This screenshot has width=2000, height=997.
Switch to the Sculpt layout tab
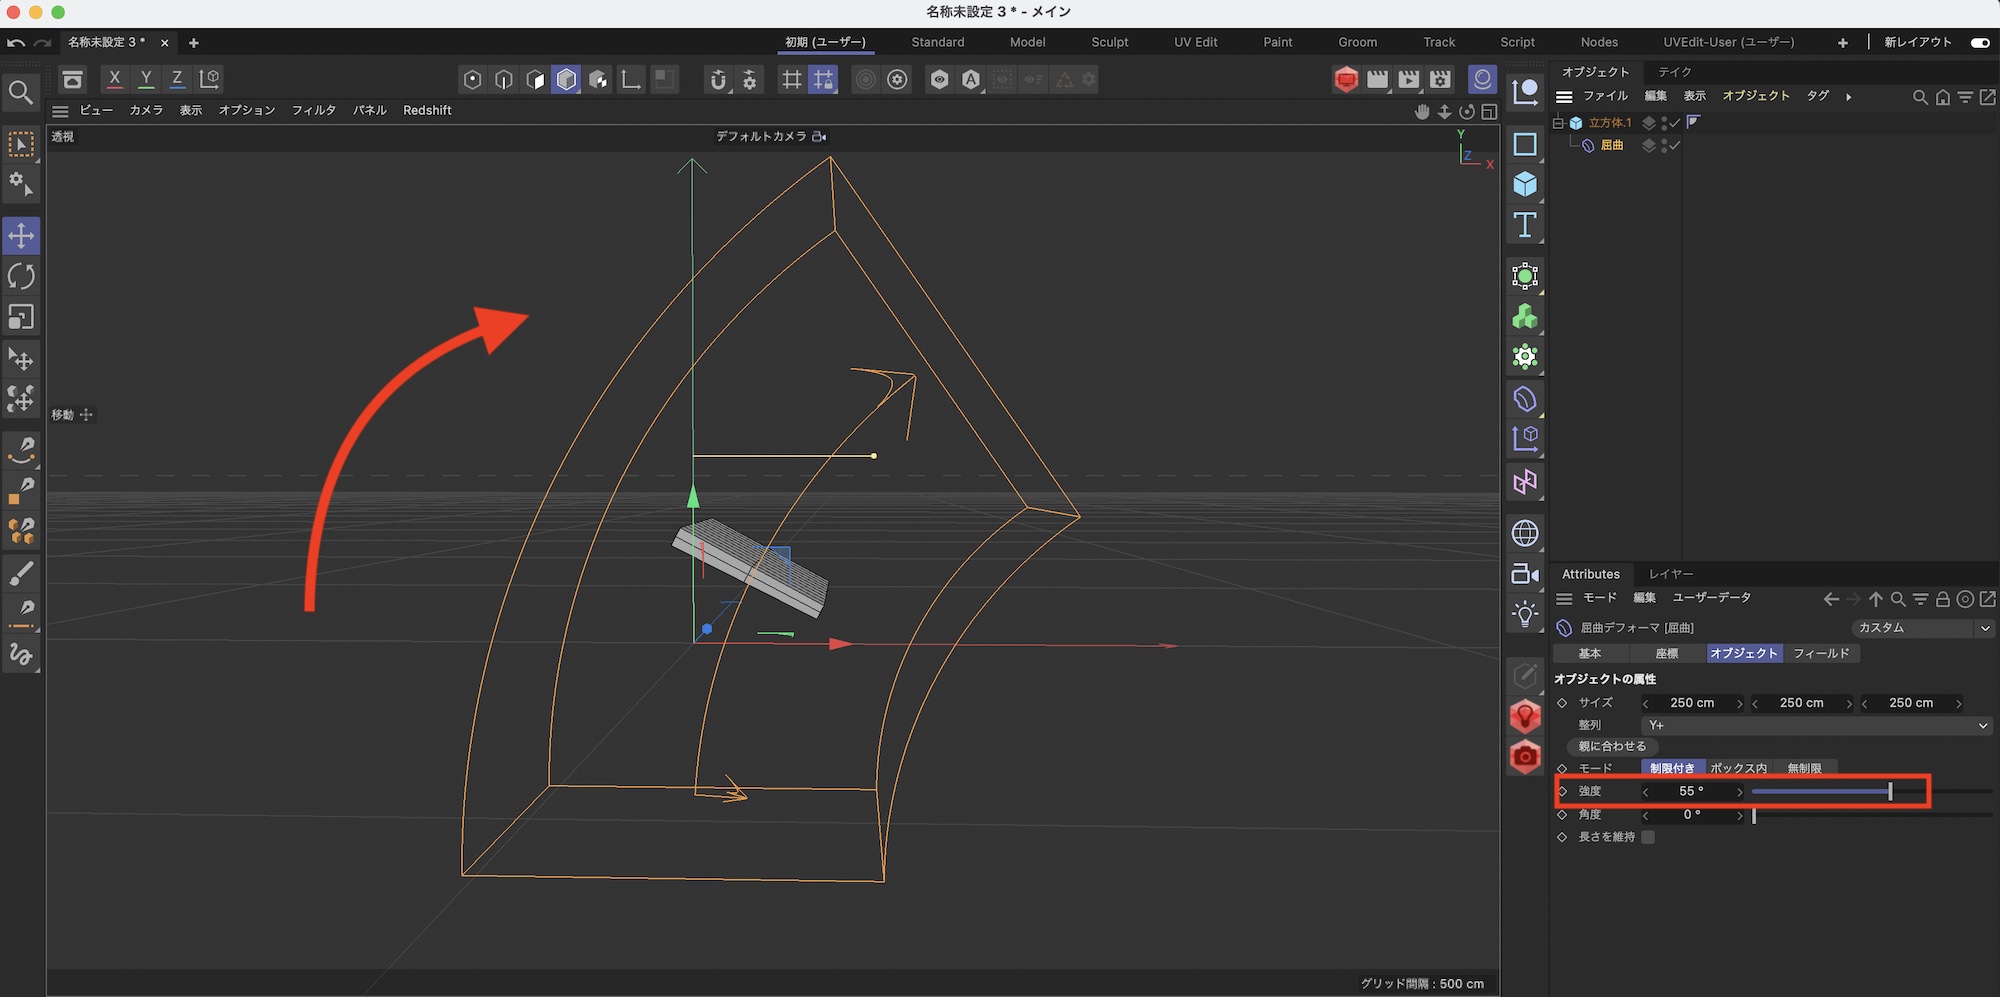(x=1109, y=42)
